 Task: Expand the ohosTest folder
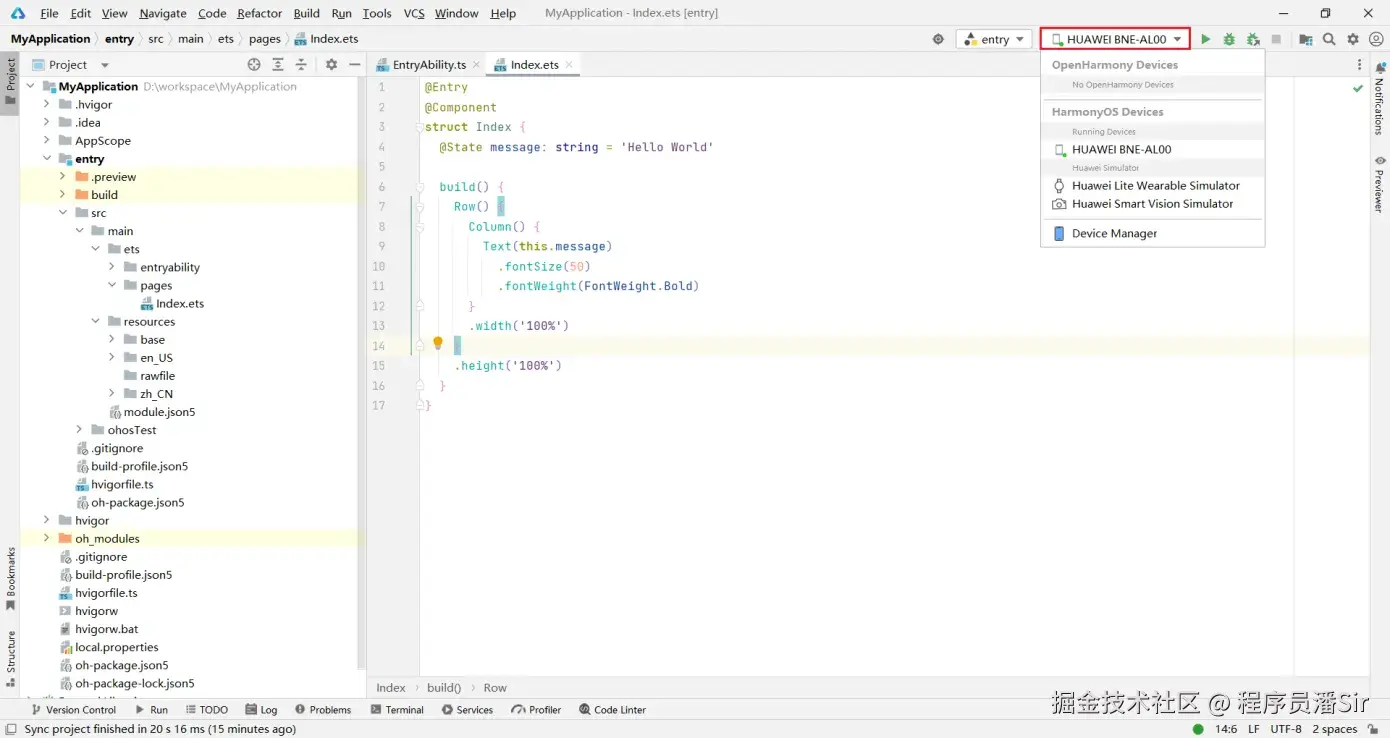(x=79, y=430)
